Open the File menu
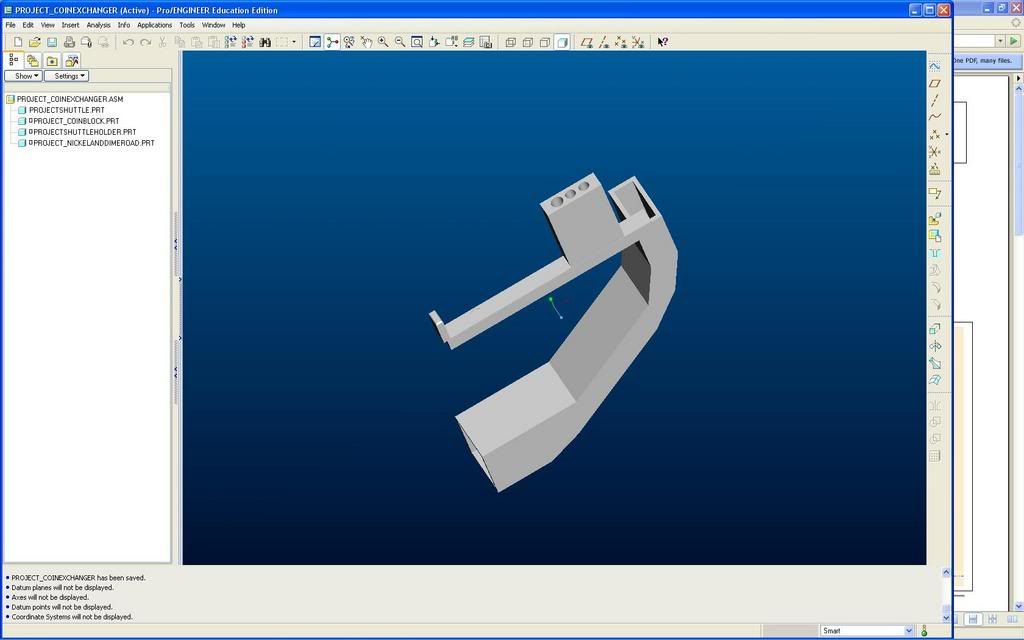Viewport: 1024px width, 640px height. [10, 25]
